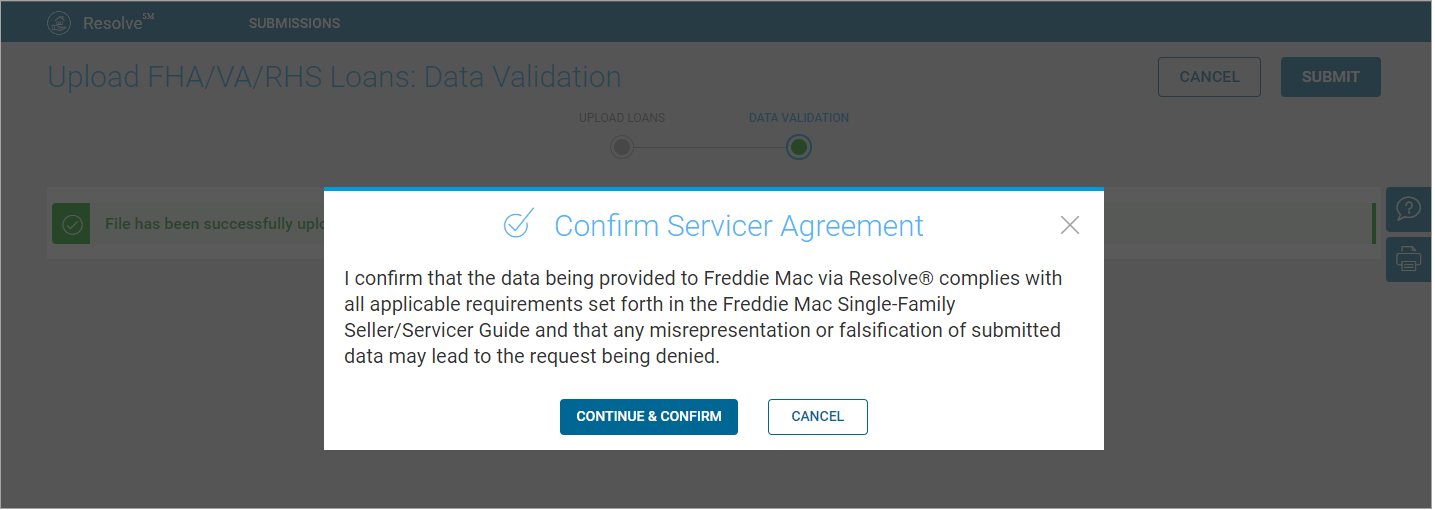Click the Upload FHA/VA/RHS Loans page heading
The image size is (1435, 510).
335,77
